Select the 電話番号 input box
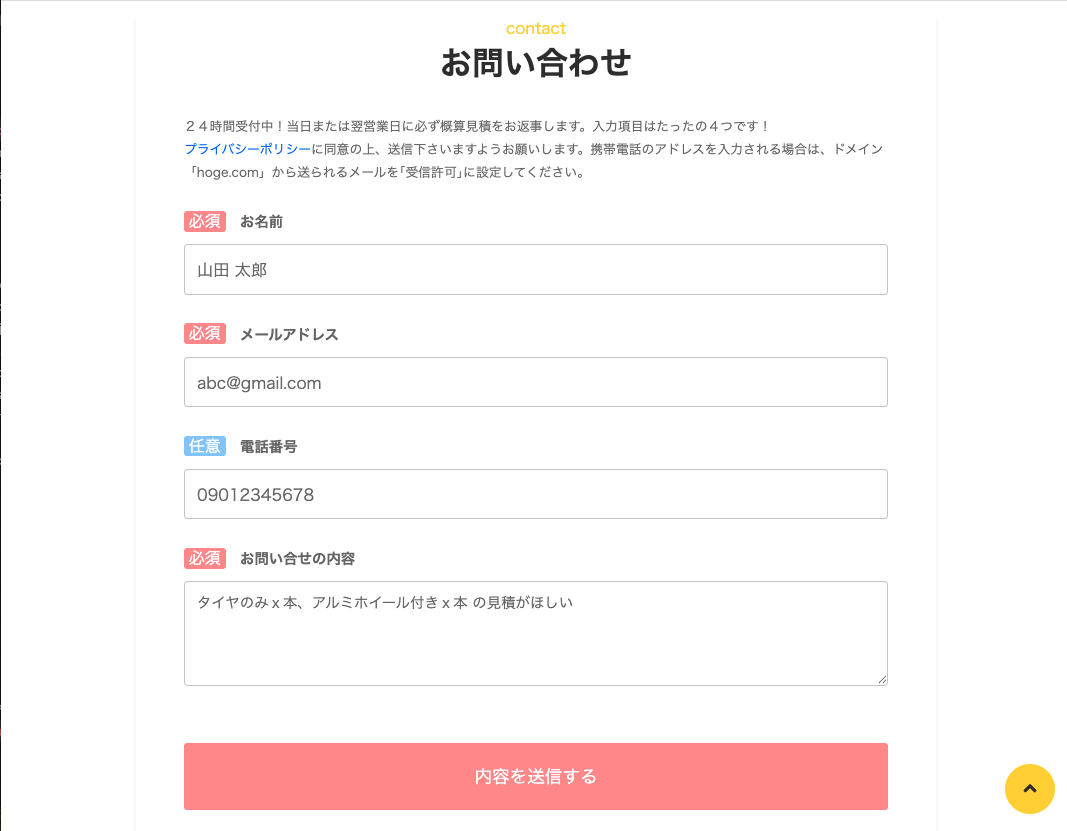 (x=535, y=494)
